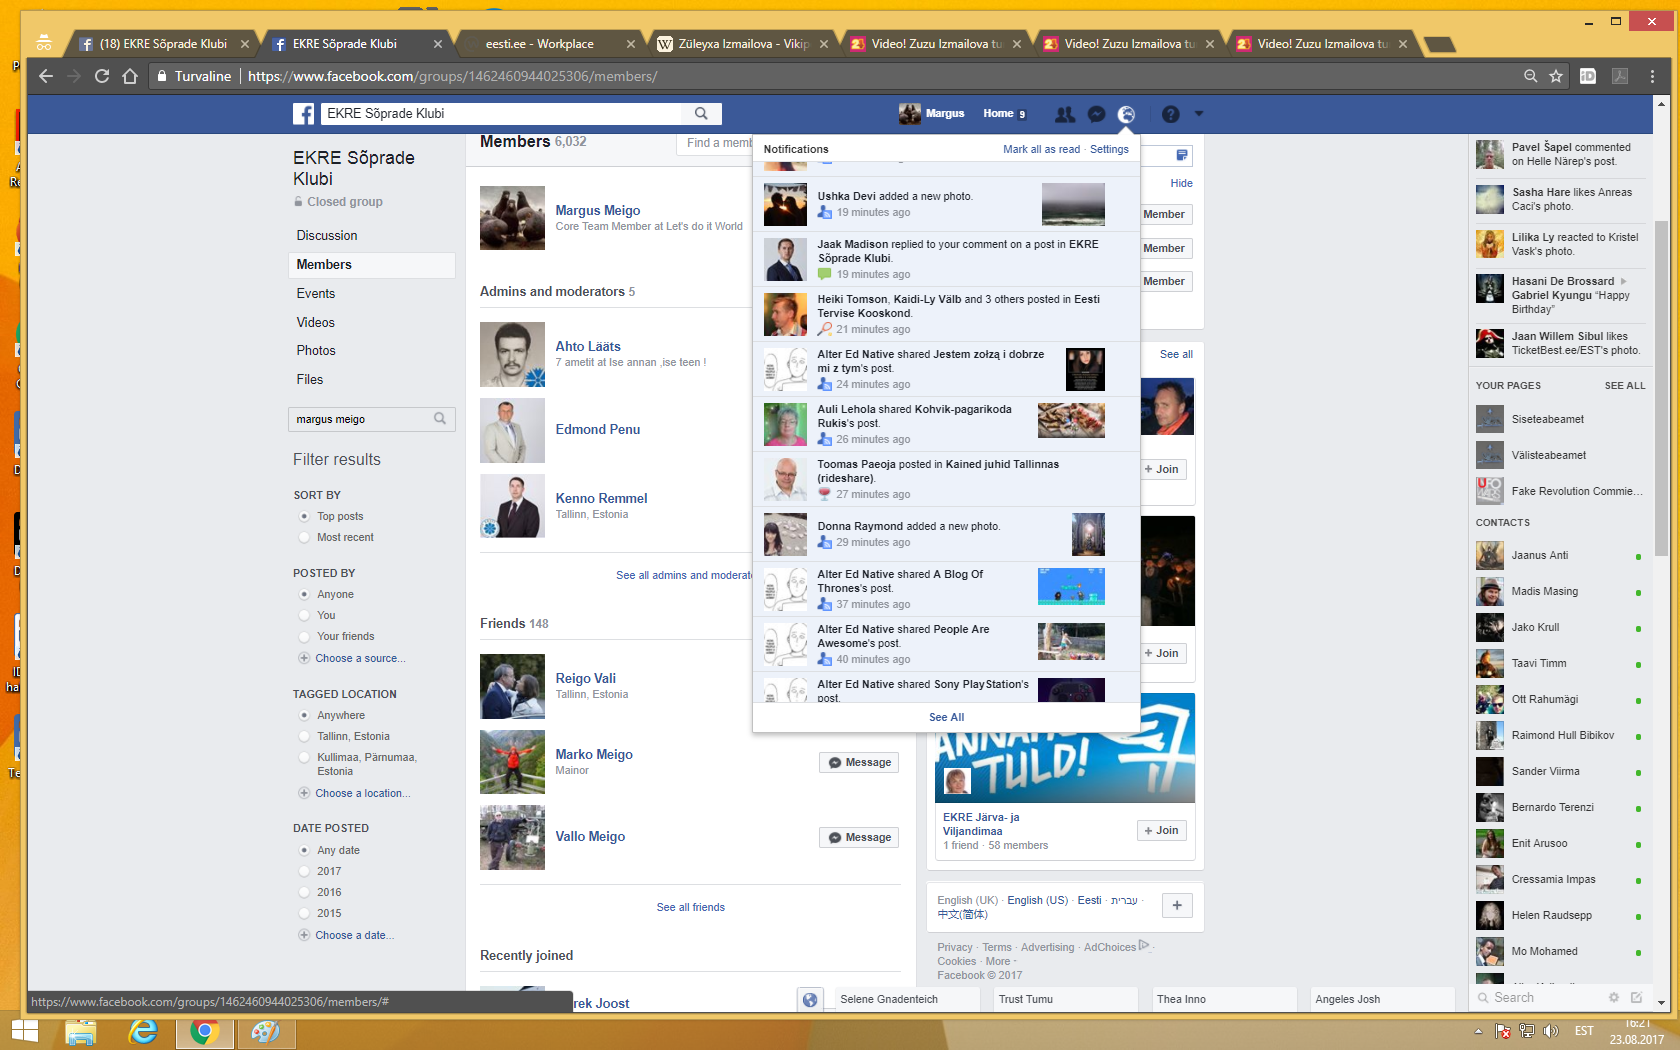The width and height of the screenshot is (1680, 1050).
Task: Open notification Settings link
Action: point(1109,149)
